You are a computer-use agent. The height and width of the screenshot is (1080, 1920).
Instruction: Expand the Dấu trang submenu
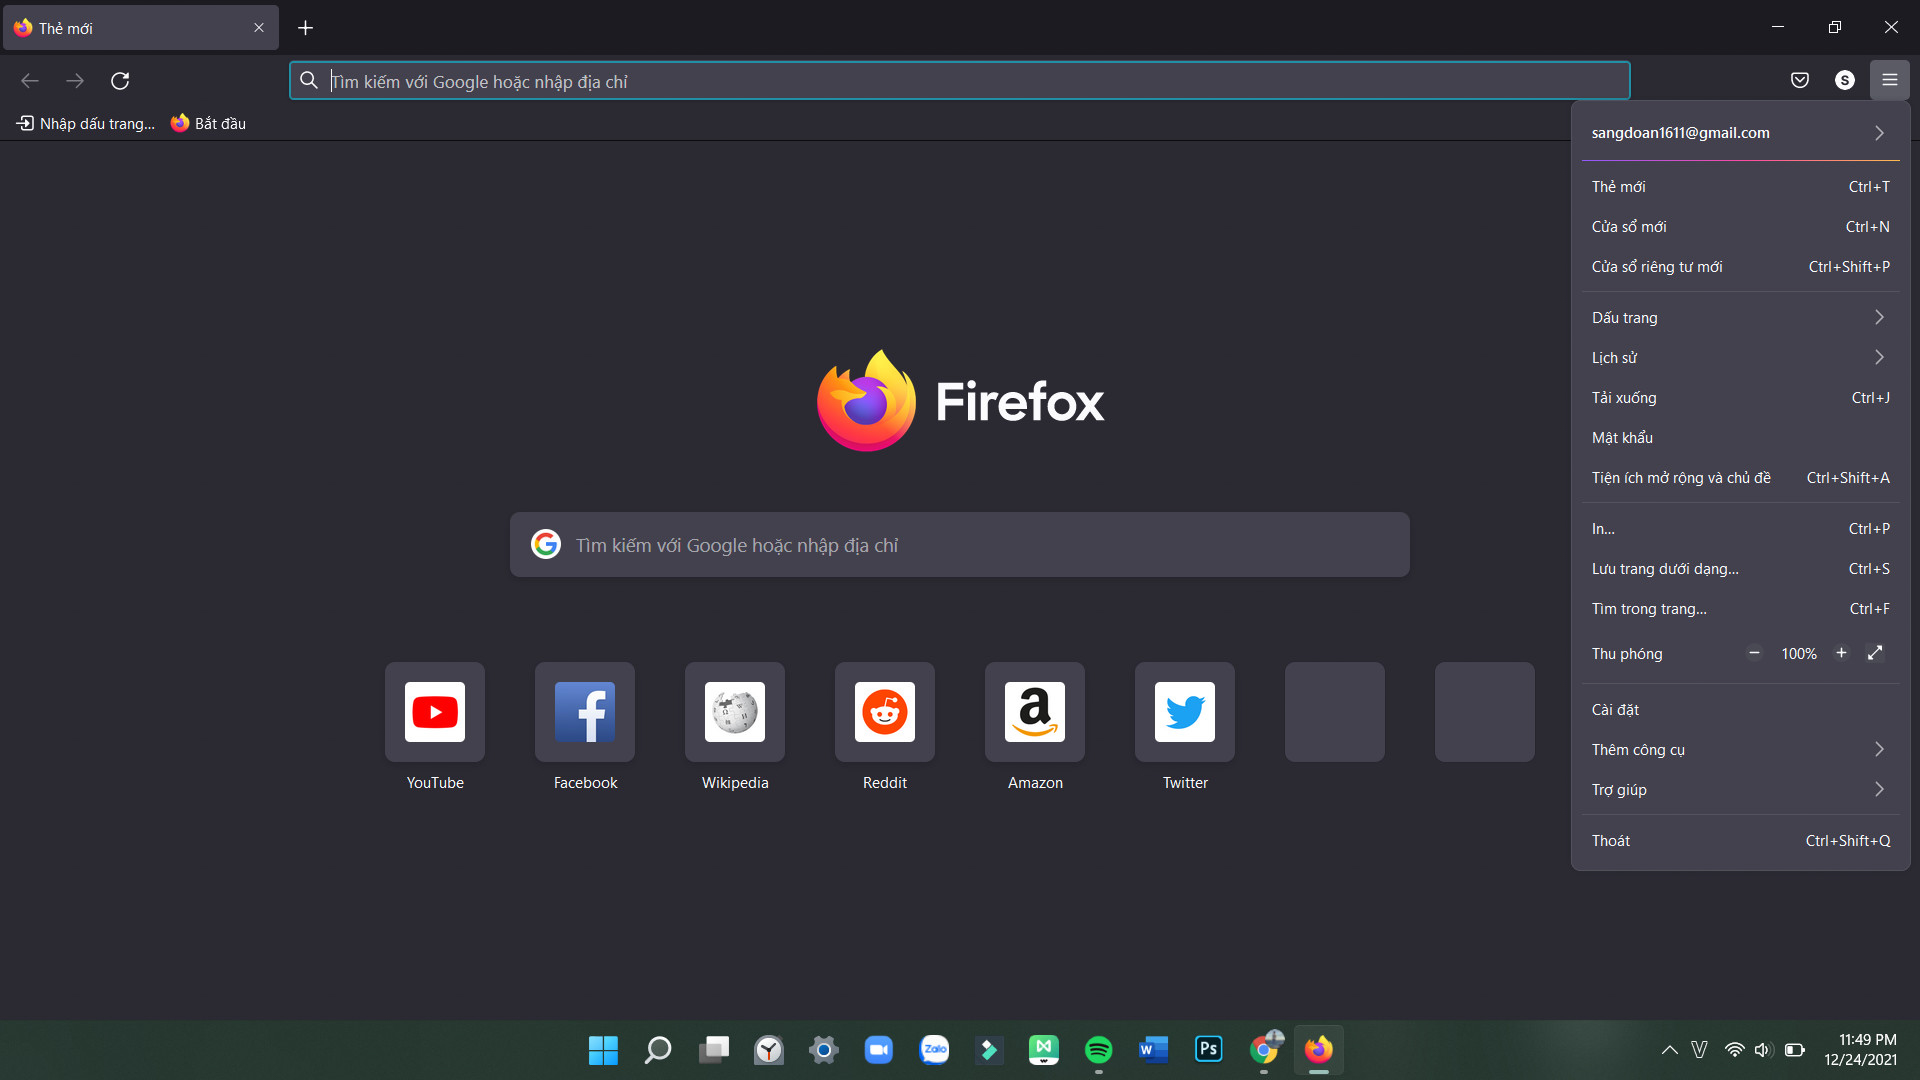coord(1740,318)
